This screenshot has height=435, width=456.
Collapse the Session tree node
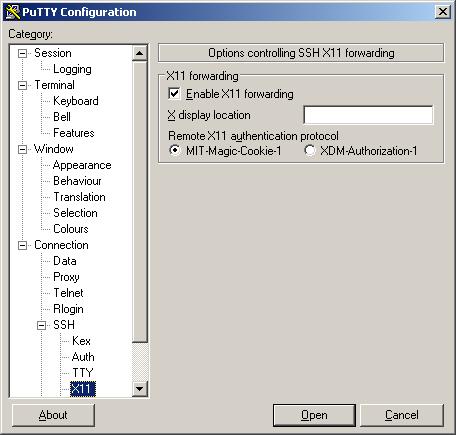point(22,53)
